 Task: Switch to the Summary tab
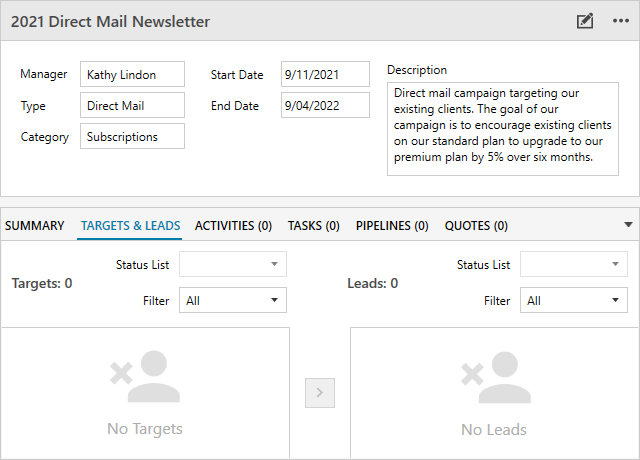(x=35, y=226)
